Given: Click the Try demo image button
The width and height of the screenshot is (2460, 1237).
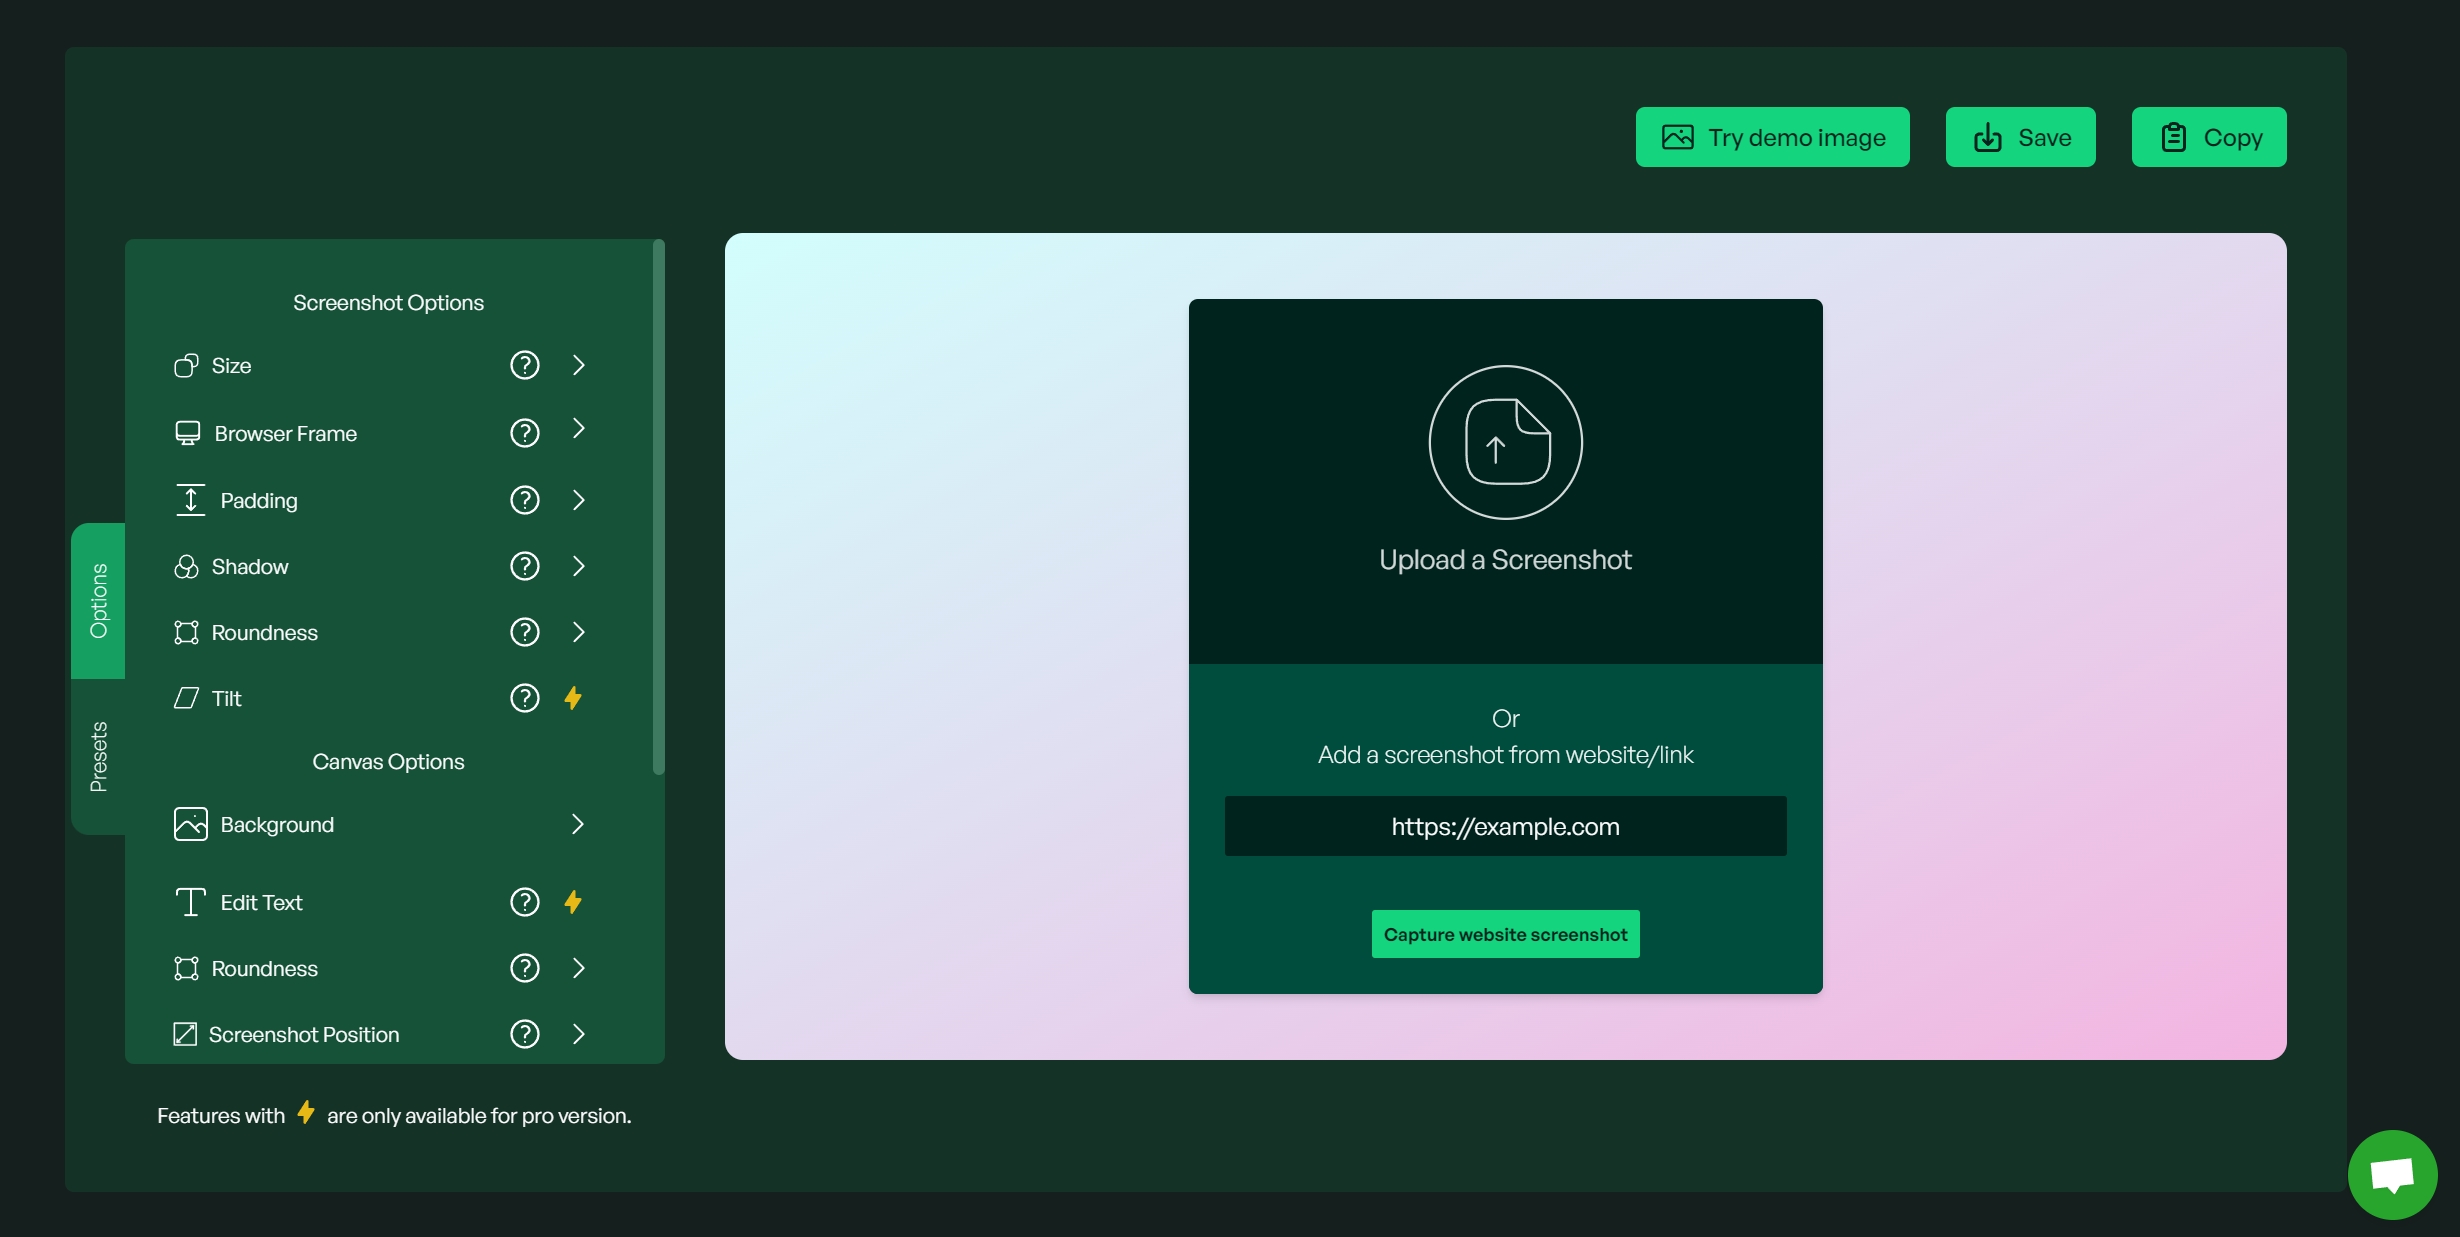Looking at the screenshot, I should [1772, 137].
